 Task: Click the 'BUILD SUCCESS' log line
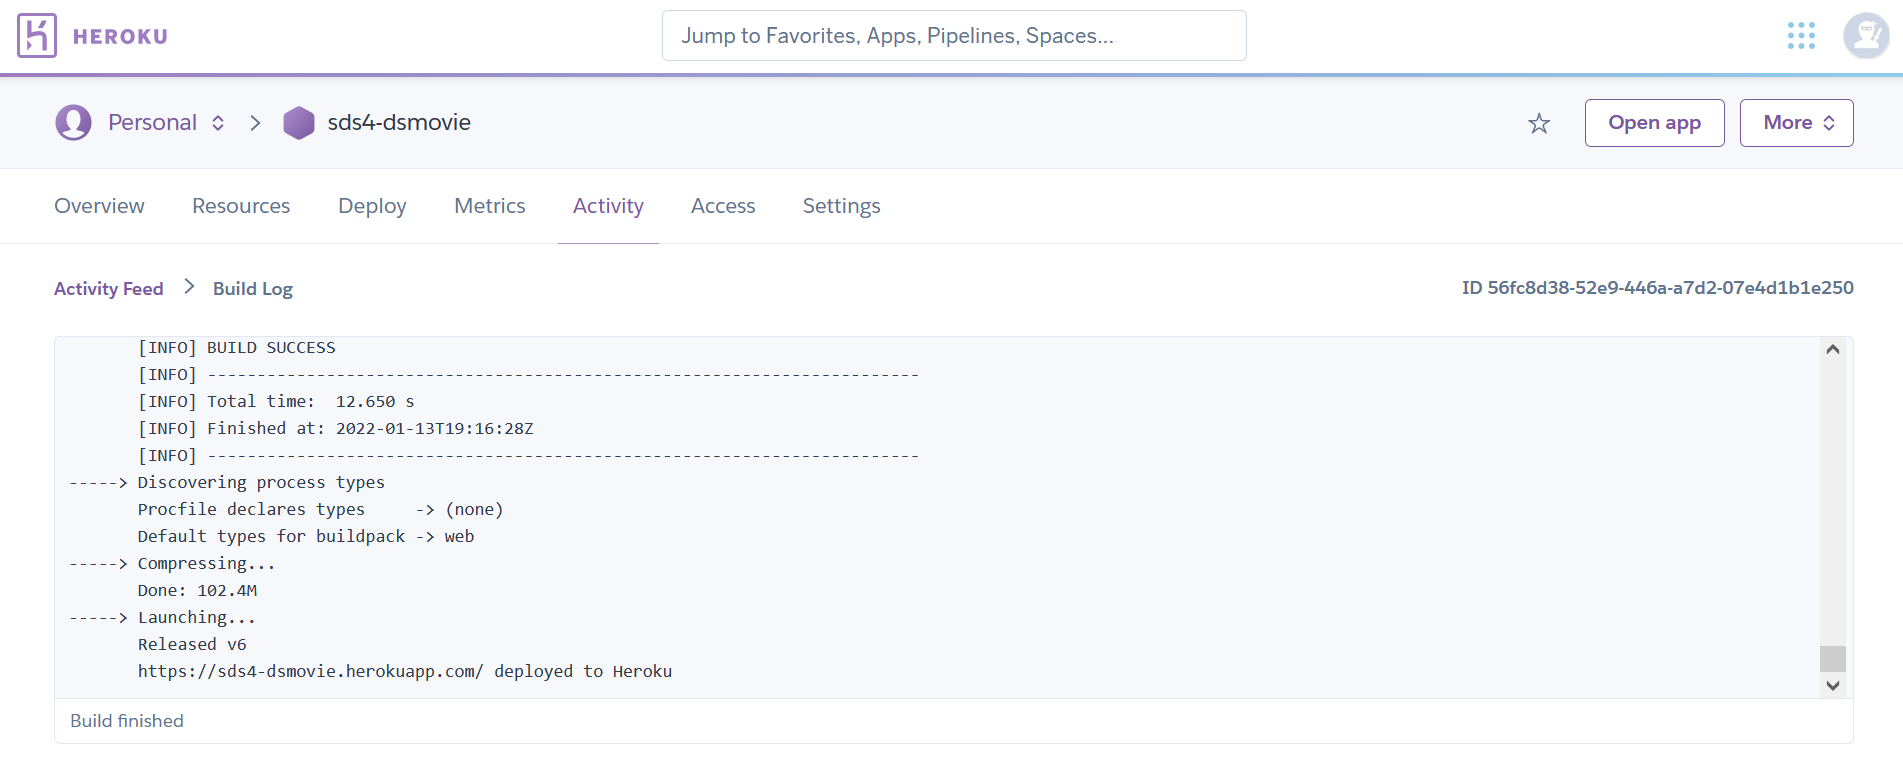pyautogui.click(x=237, y=348)
